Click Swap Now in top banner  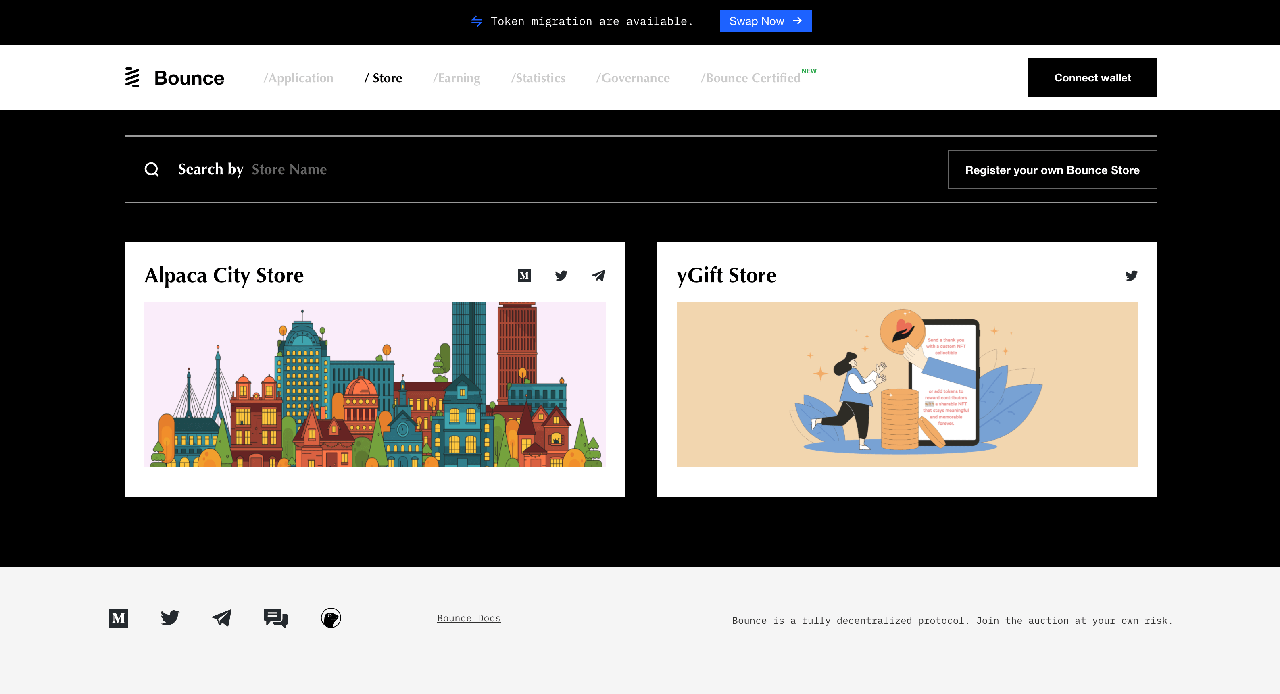click(x=765, y=21)
